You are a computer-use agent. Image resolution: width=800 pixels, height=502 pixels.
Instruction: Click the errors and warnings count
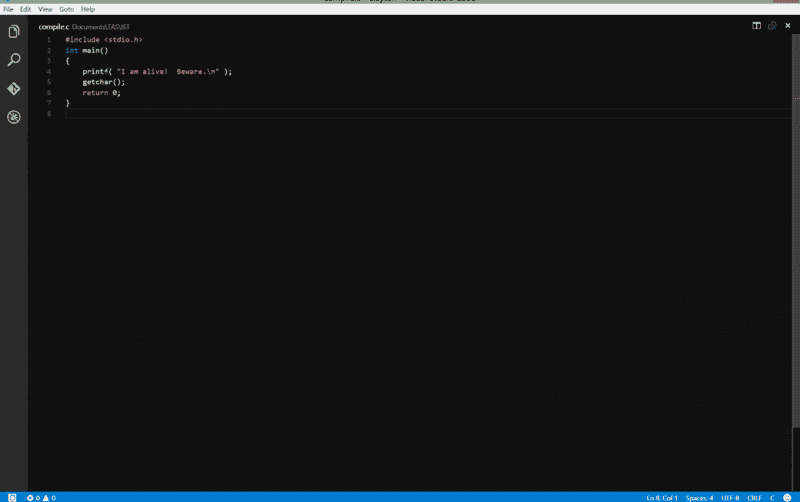42,497
